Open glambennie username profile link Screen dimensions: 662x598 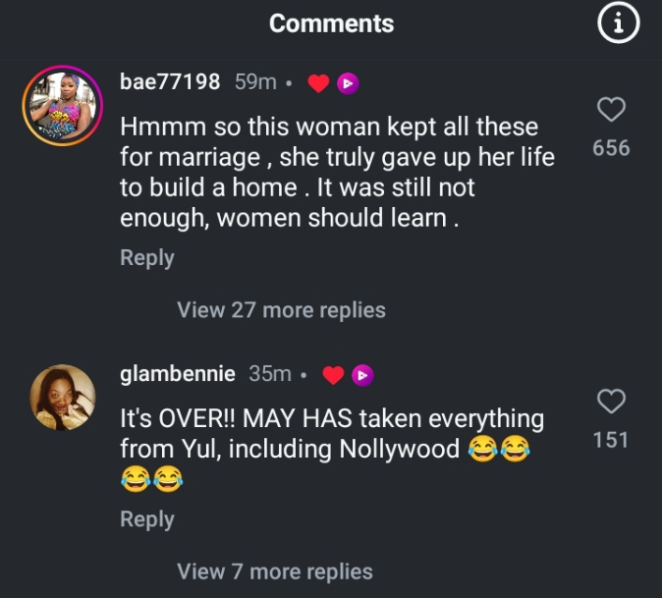click(x=178, y=374)
